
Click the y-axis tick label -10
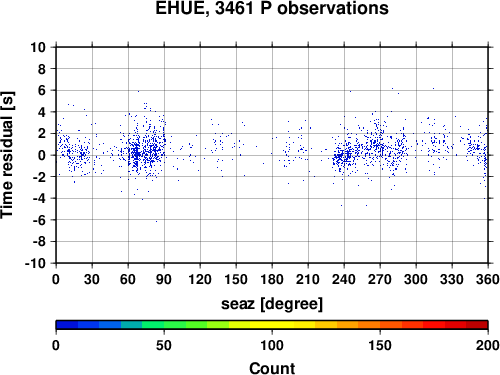35,263
